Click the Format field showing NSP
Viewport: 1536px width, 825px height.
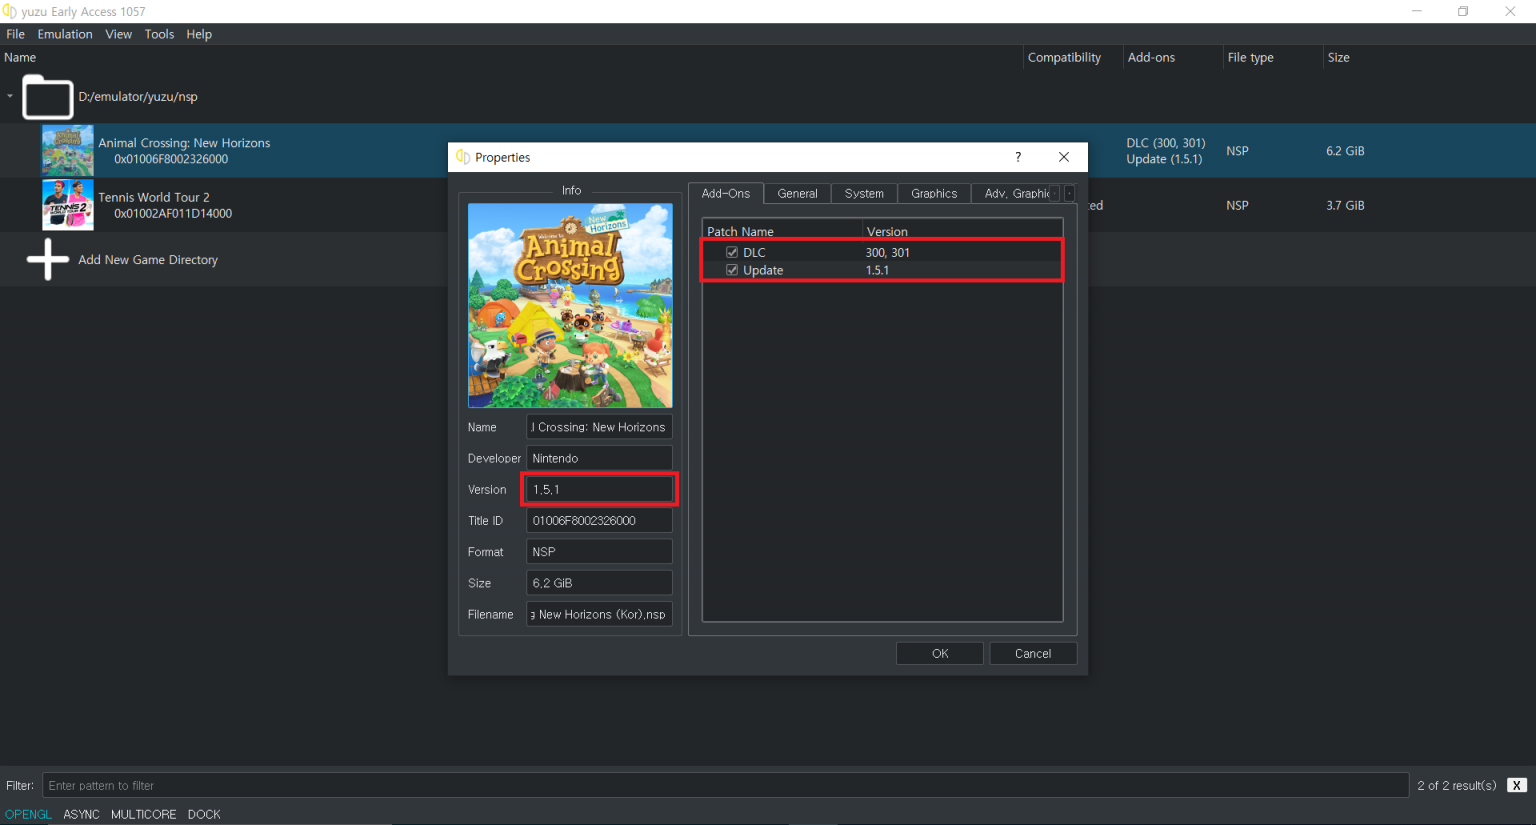point(599,551)
